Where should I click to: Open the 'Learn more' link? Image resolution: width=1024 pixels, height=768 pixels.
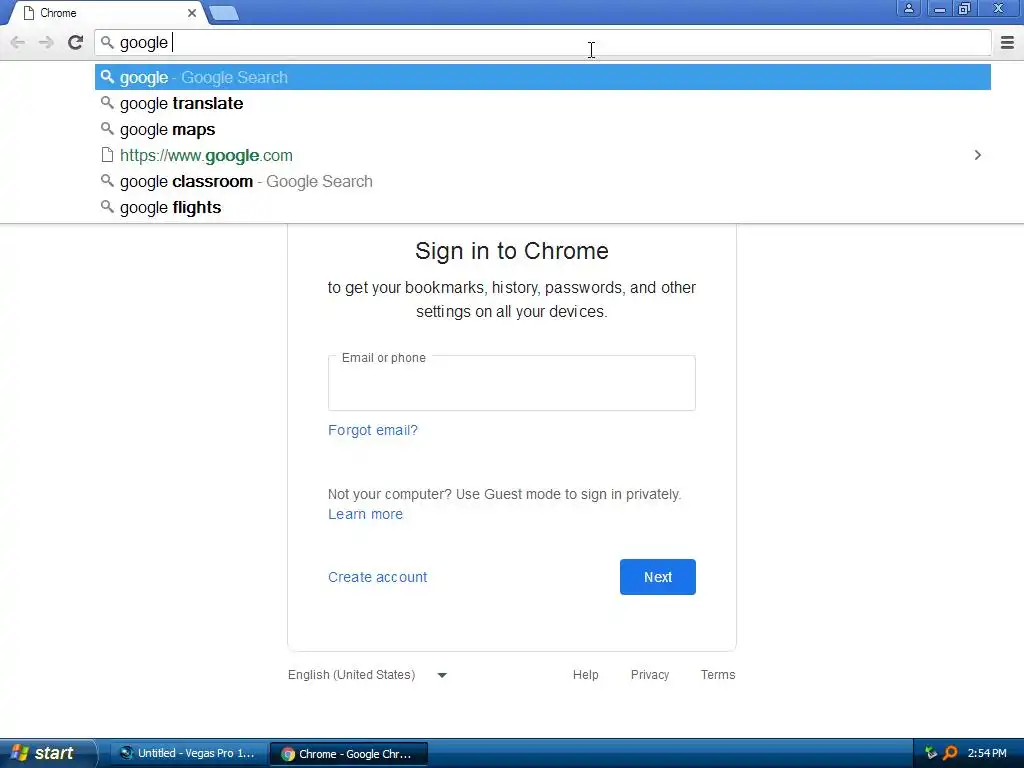tap(365, 515)
